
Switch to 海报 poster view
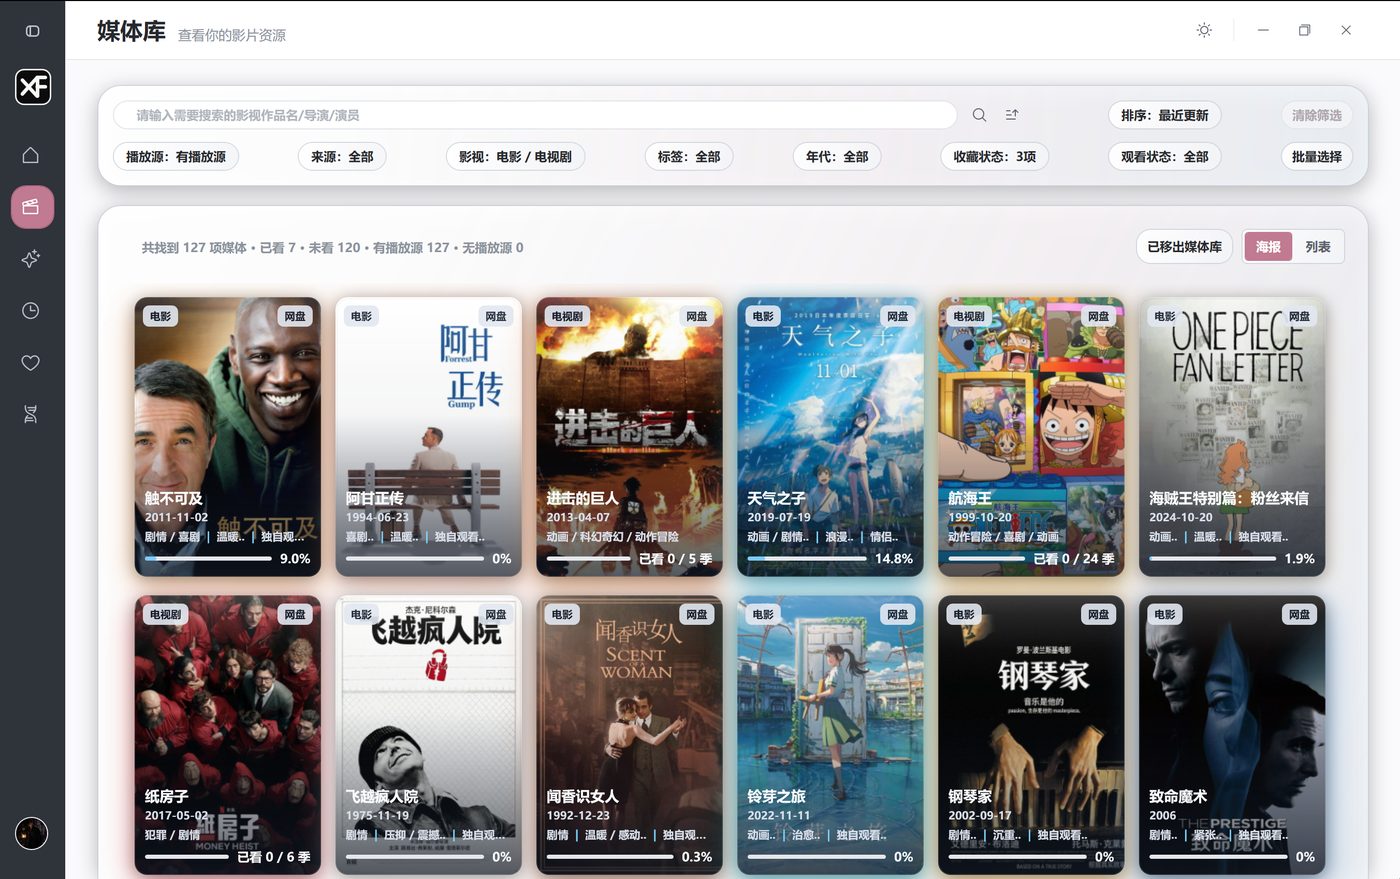point(1268,247)
